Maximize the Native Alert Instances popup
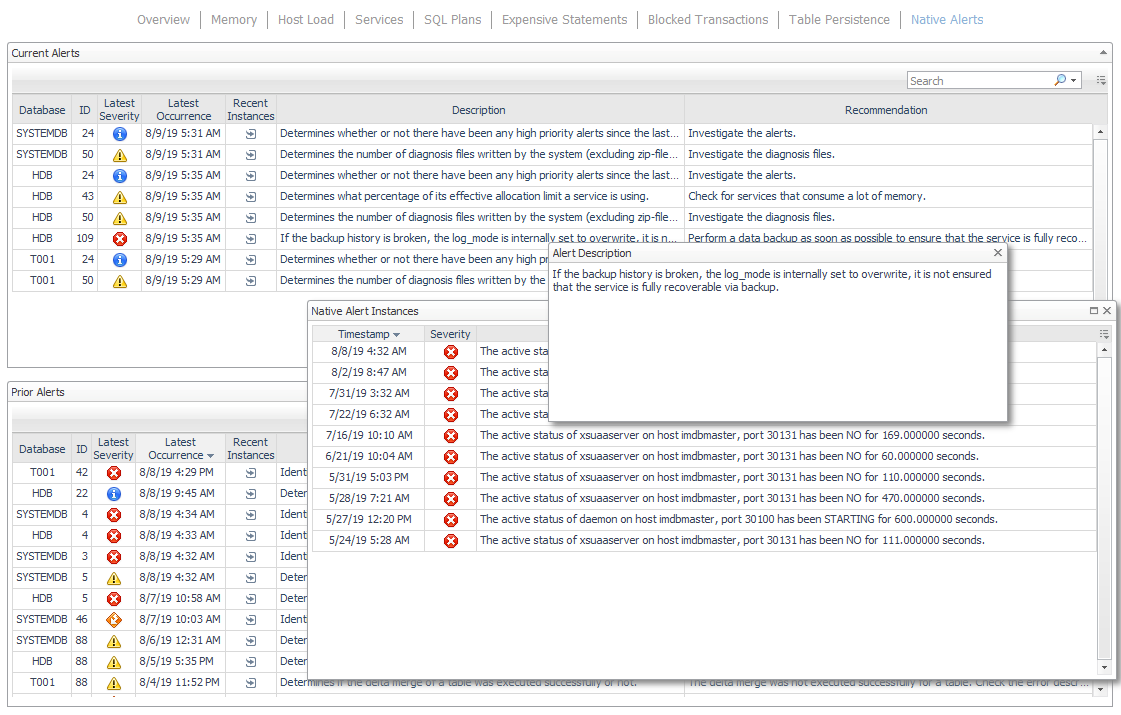The height and width of the screenshot is (715, 1121). click(1094, 311)
